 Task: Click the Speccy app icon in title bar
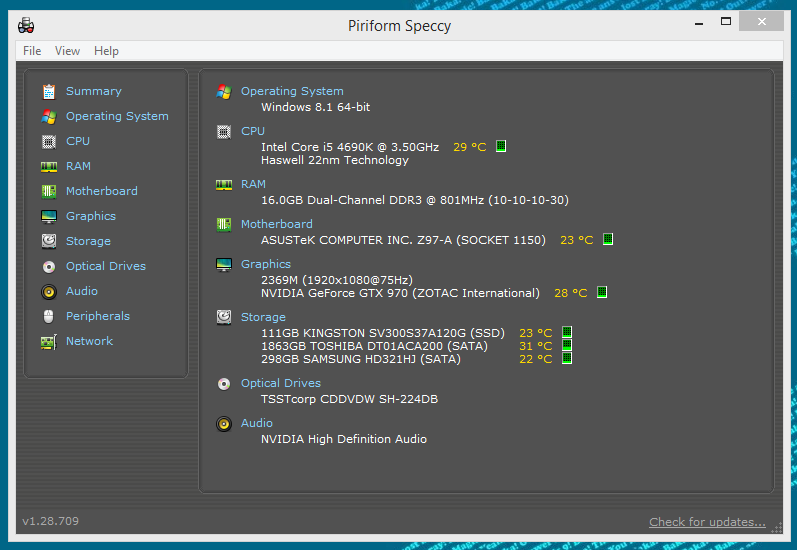(x=26, y=25)
